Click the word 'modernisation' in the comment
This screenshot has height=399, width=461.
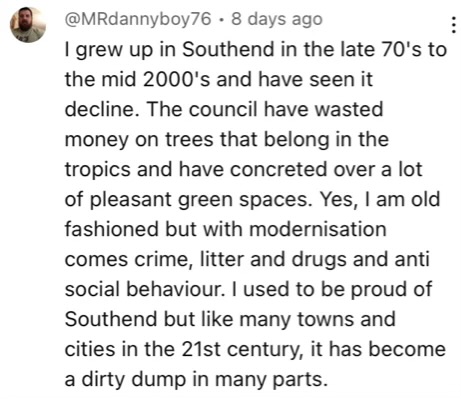click(x=318, y=229)
